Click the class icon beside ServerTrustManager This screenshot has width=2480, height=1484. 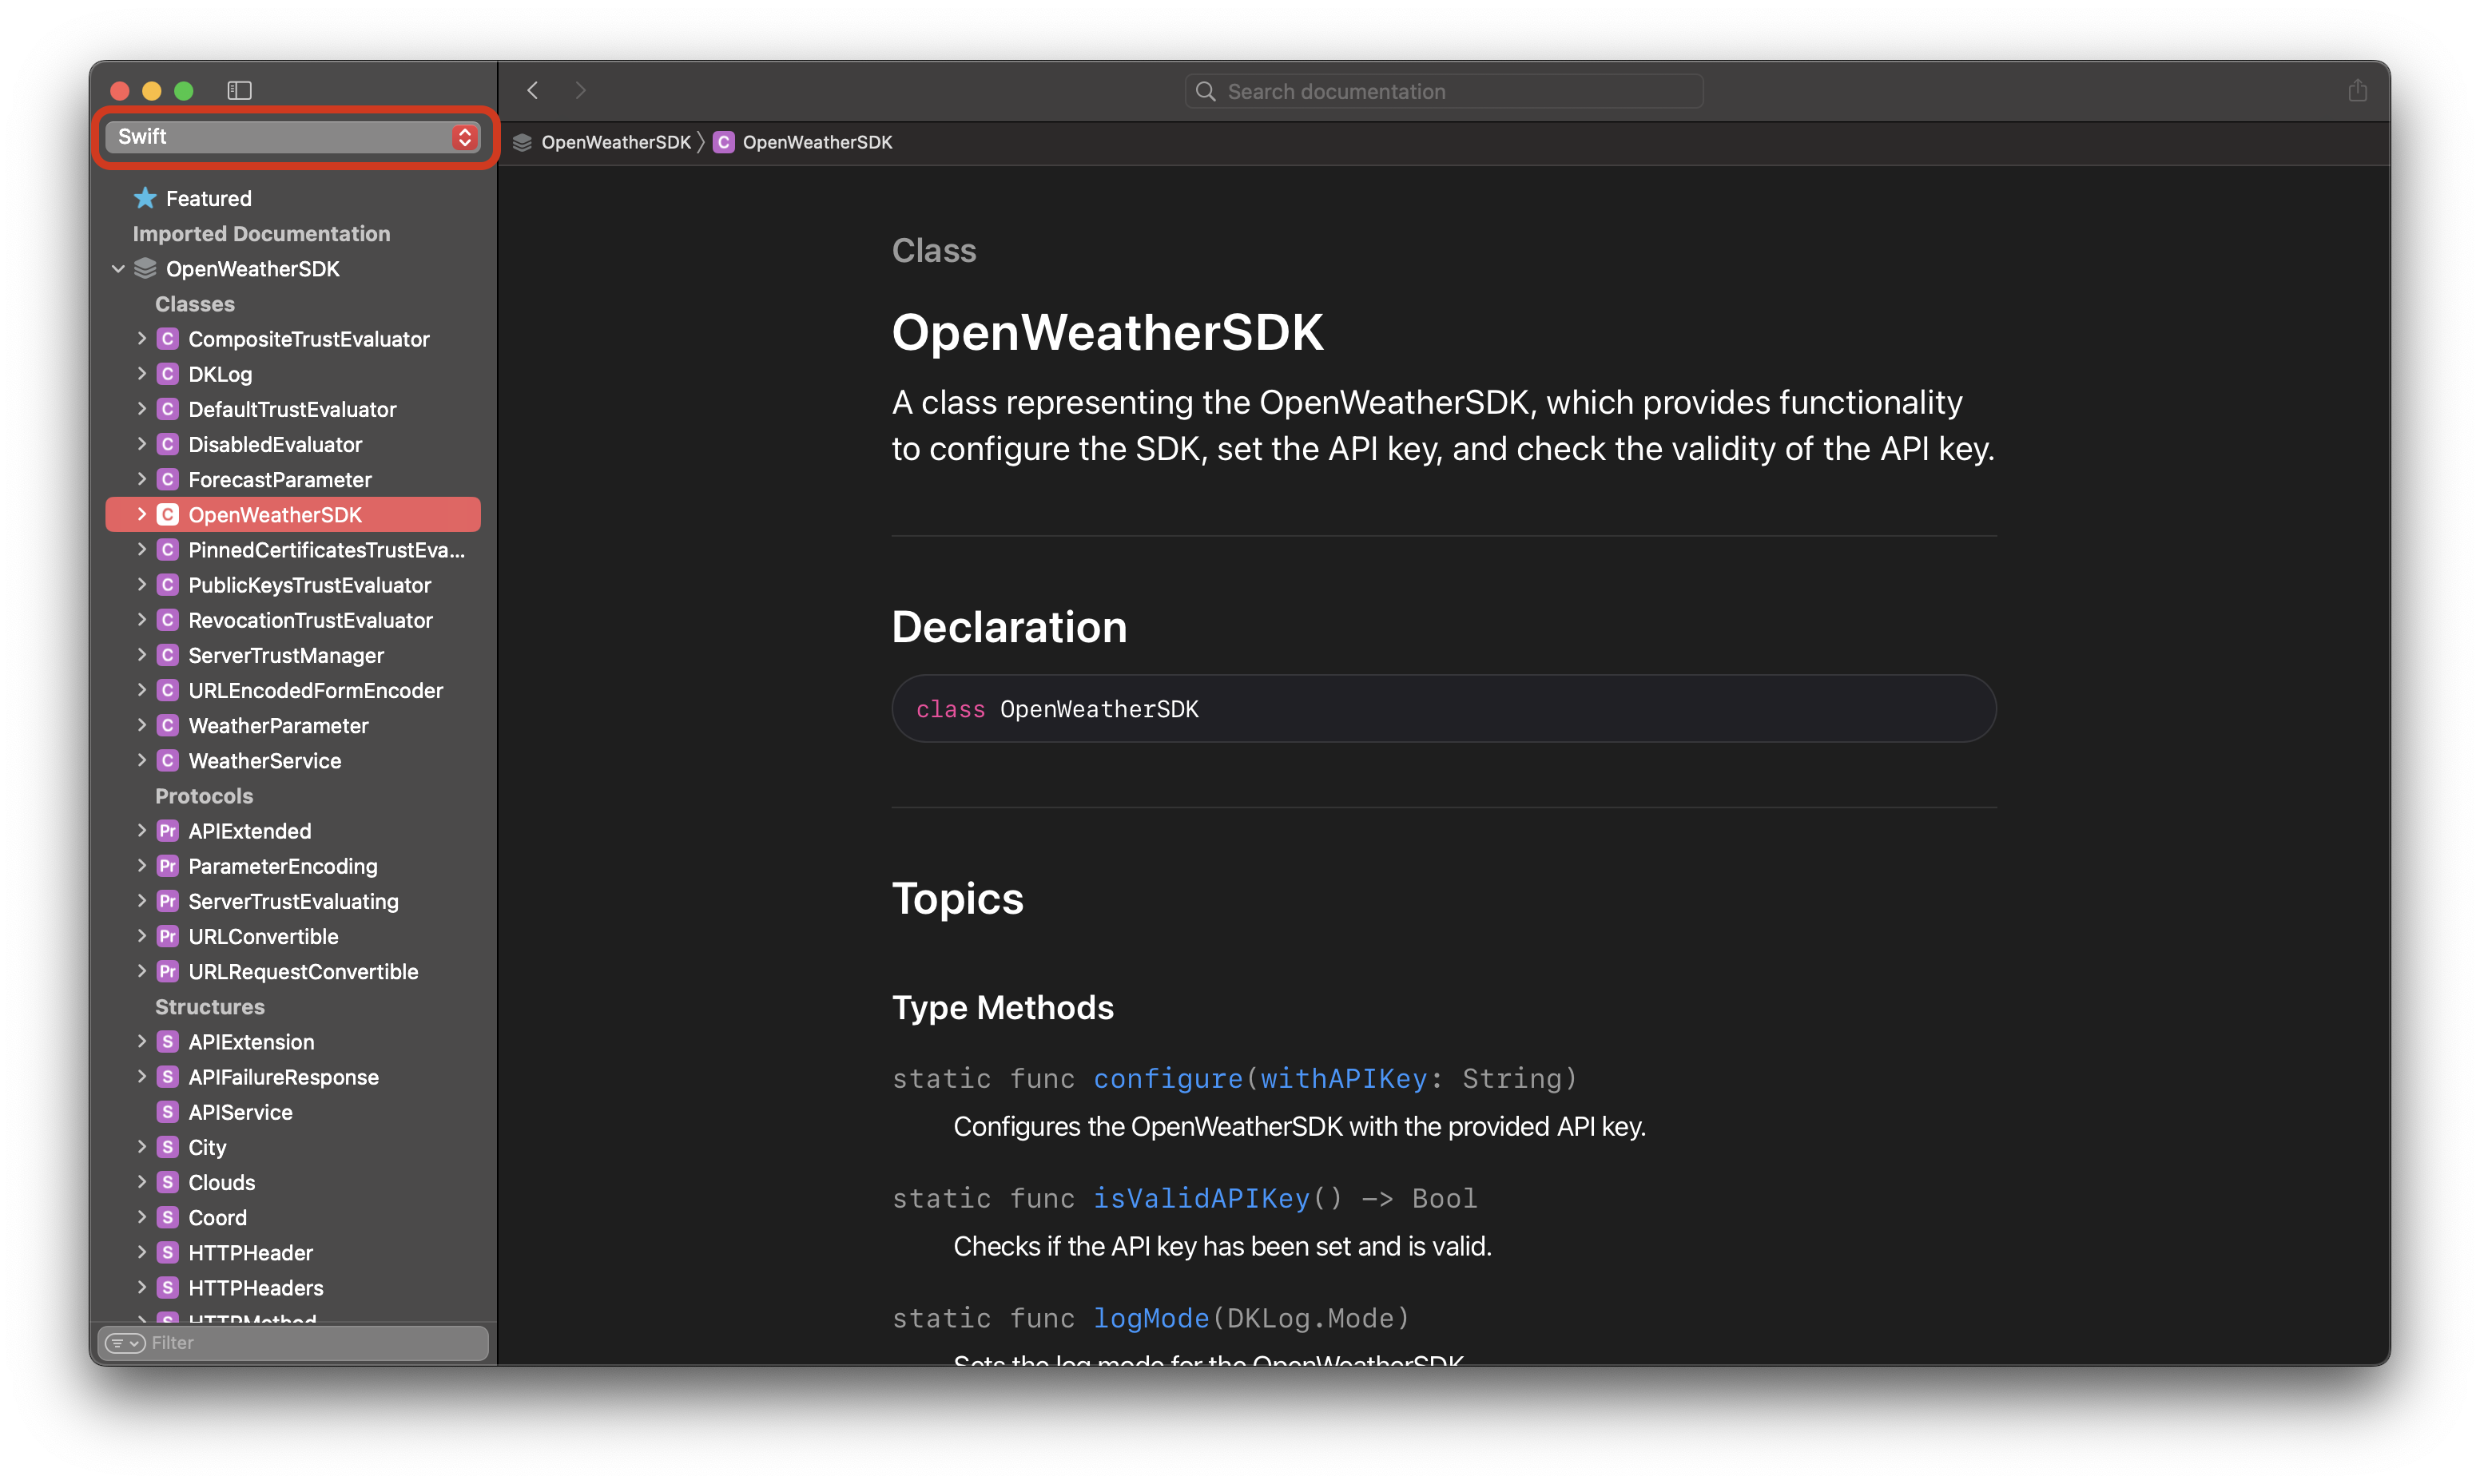click(x=168, y=655)
